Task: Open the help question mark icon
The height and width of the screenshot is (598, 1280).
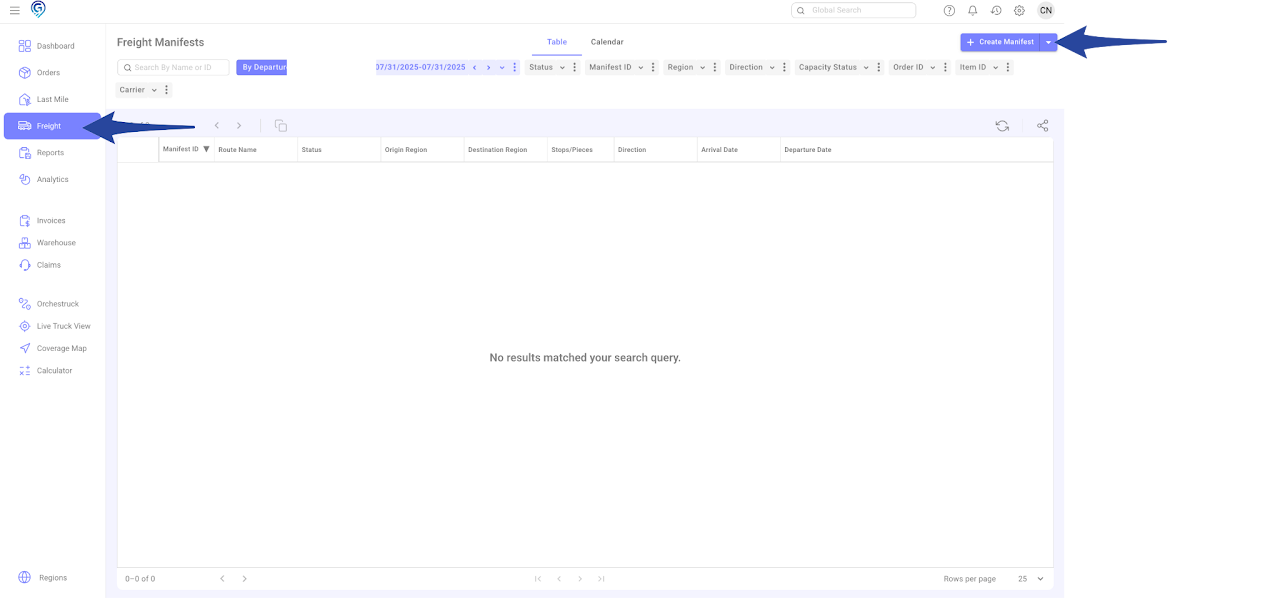Action: pyautogui.click(x=949, y=10)
